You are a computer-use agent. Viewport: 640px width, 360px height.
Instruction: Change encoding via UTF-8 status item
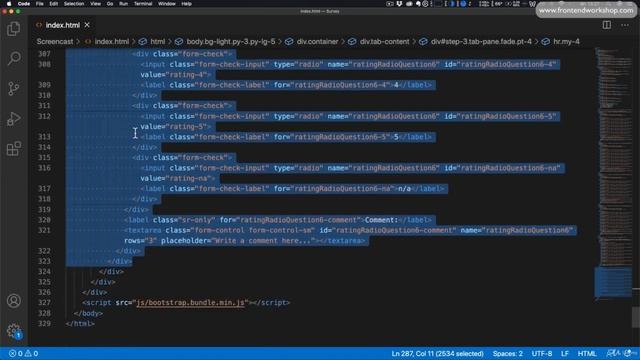click(x=542, y=353)
